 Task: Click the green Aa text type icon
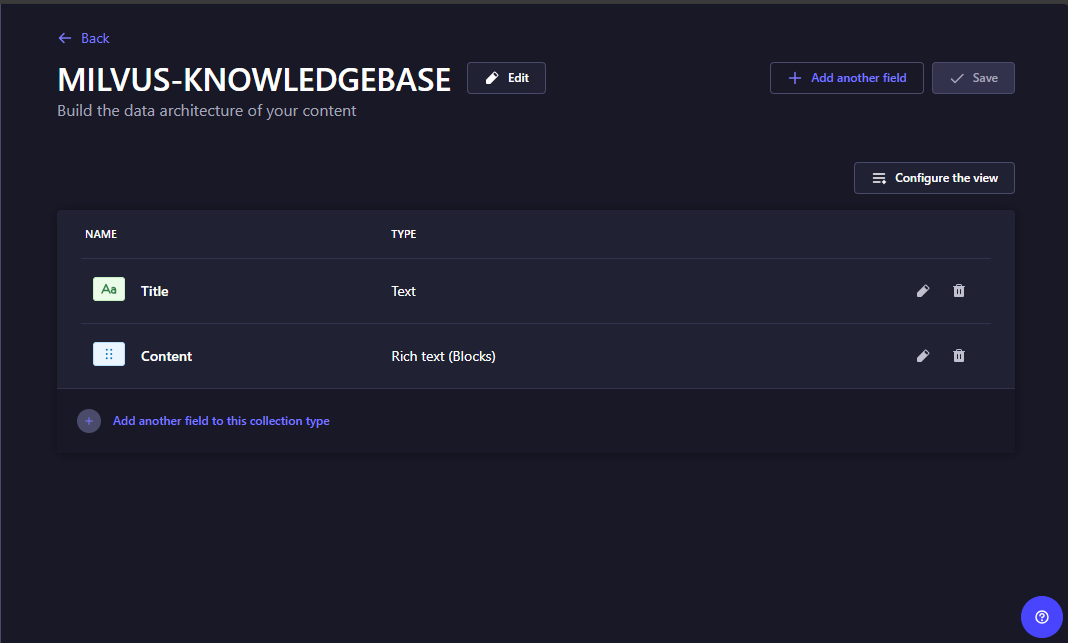[109, 290]
